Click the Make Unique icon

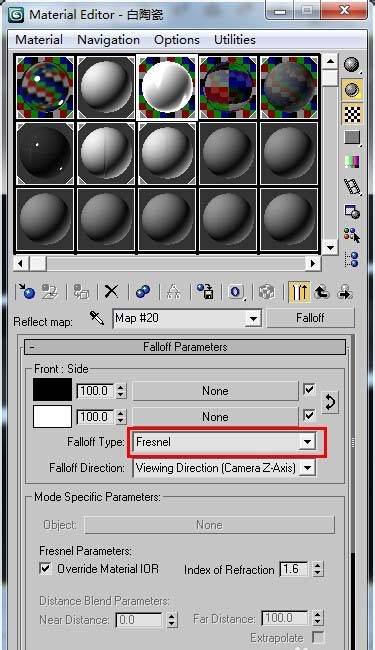pos(173,292)
